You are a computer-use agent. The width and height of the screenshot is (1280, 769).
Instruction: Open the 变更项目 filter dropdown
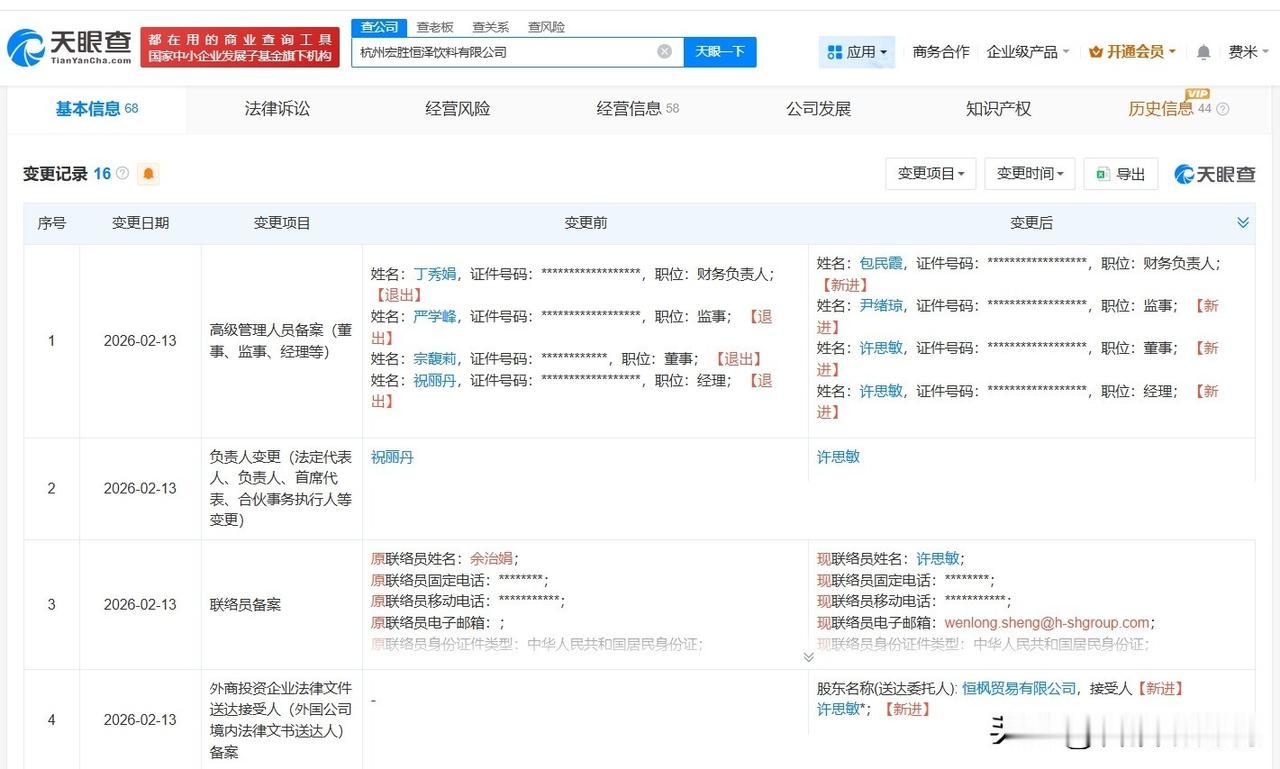click(930, 173)
